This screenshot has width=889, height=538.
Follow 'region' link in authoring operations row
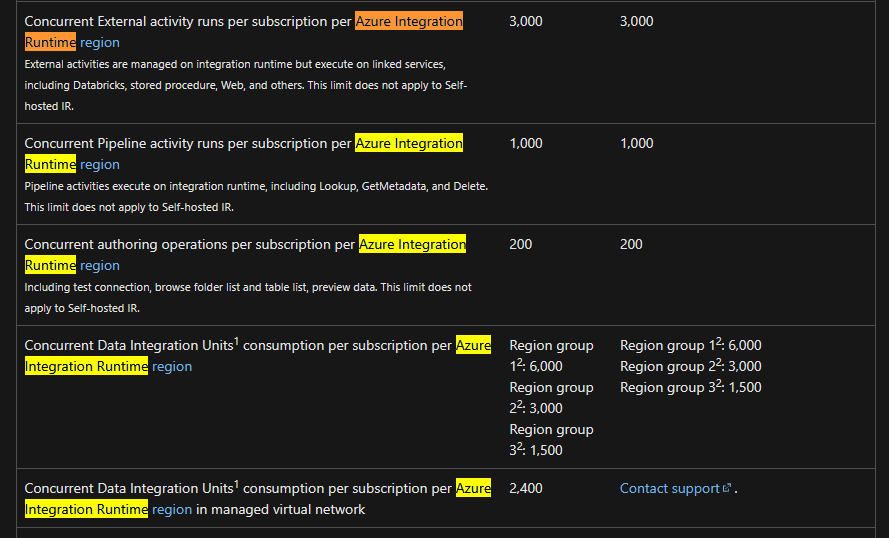[99, 265]
